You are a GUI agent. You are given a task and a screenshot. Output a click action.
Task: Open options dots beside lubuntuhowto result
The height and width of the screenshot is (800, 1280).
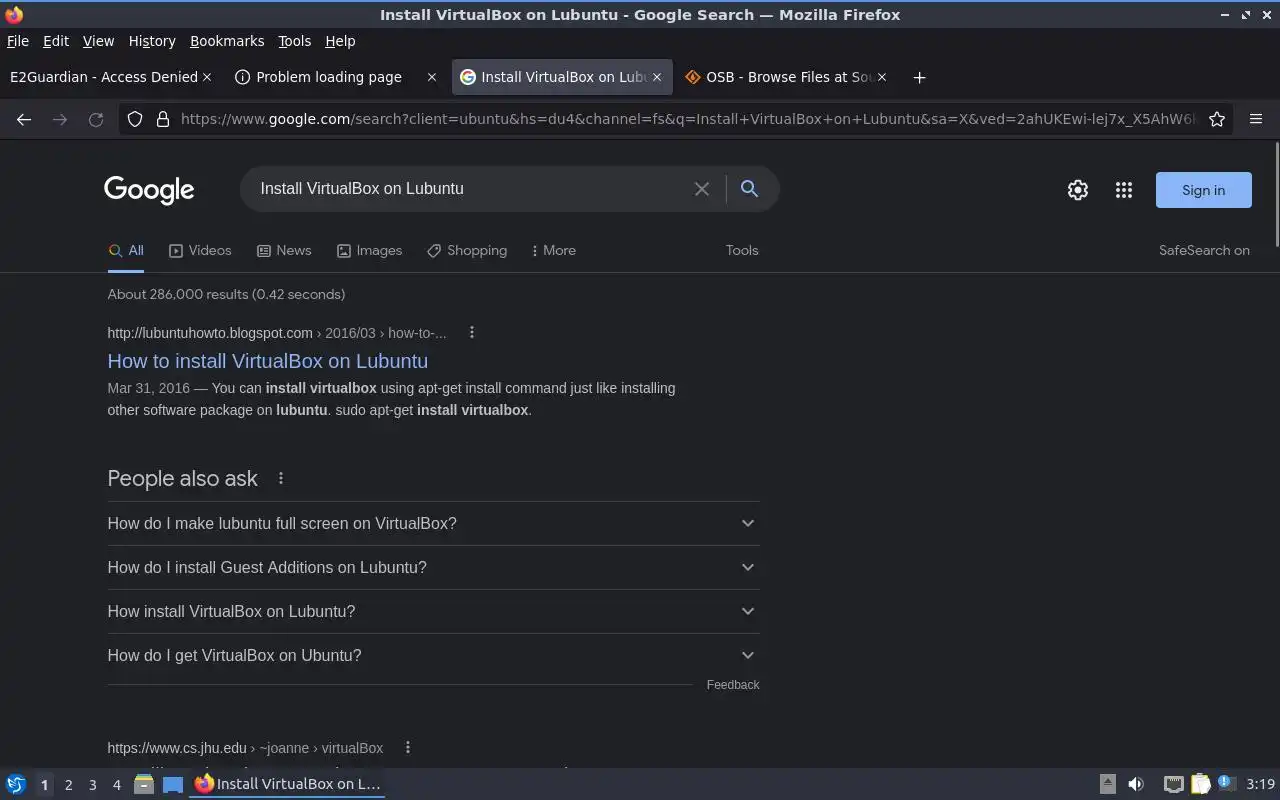(472, 333)
